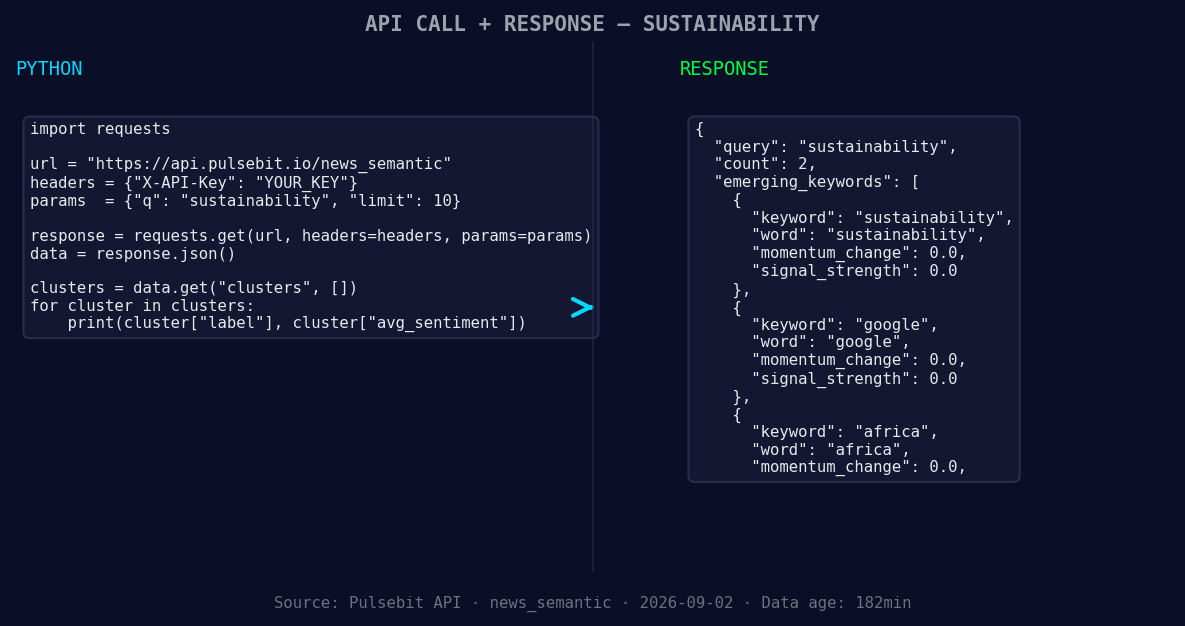1185x626 pixels.
Task: Click the "word": "africa" line
Action: point(831,450)
